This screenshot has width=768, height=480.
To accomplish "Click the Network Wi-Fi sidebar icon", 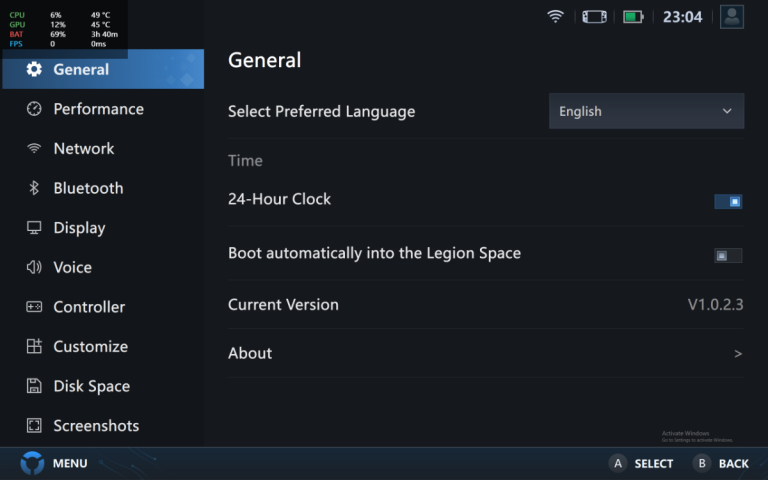I will 34,148.
